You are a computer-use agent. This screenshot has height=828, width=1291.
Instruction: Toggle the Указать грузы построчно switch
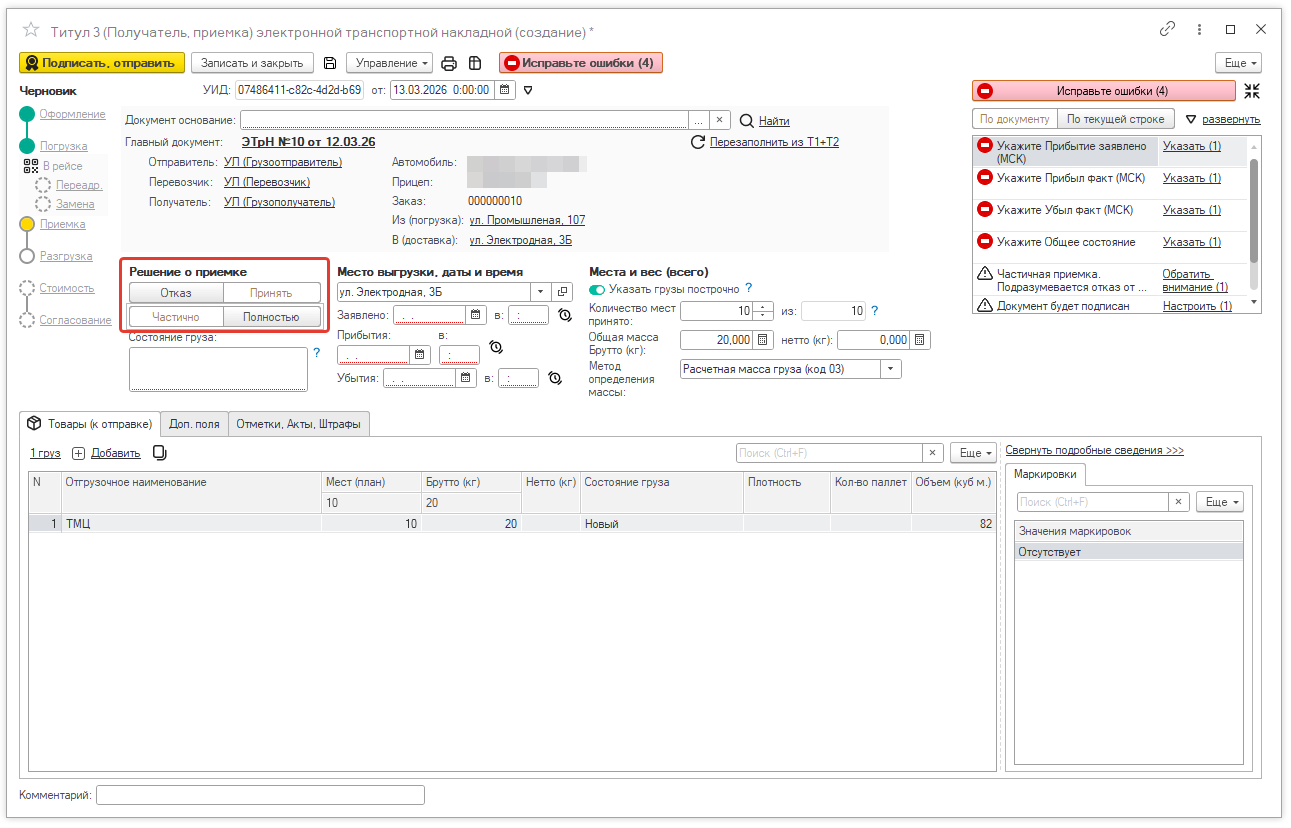click(598, 288)
